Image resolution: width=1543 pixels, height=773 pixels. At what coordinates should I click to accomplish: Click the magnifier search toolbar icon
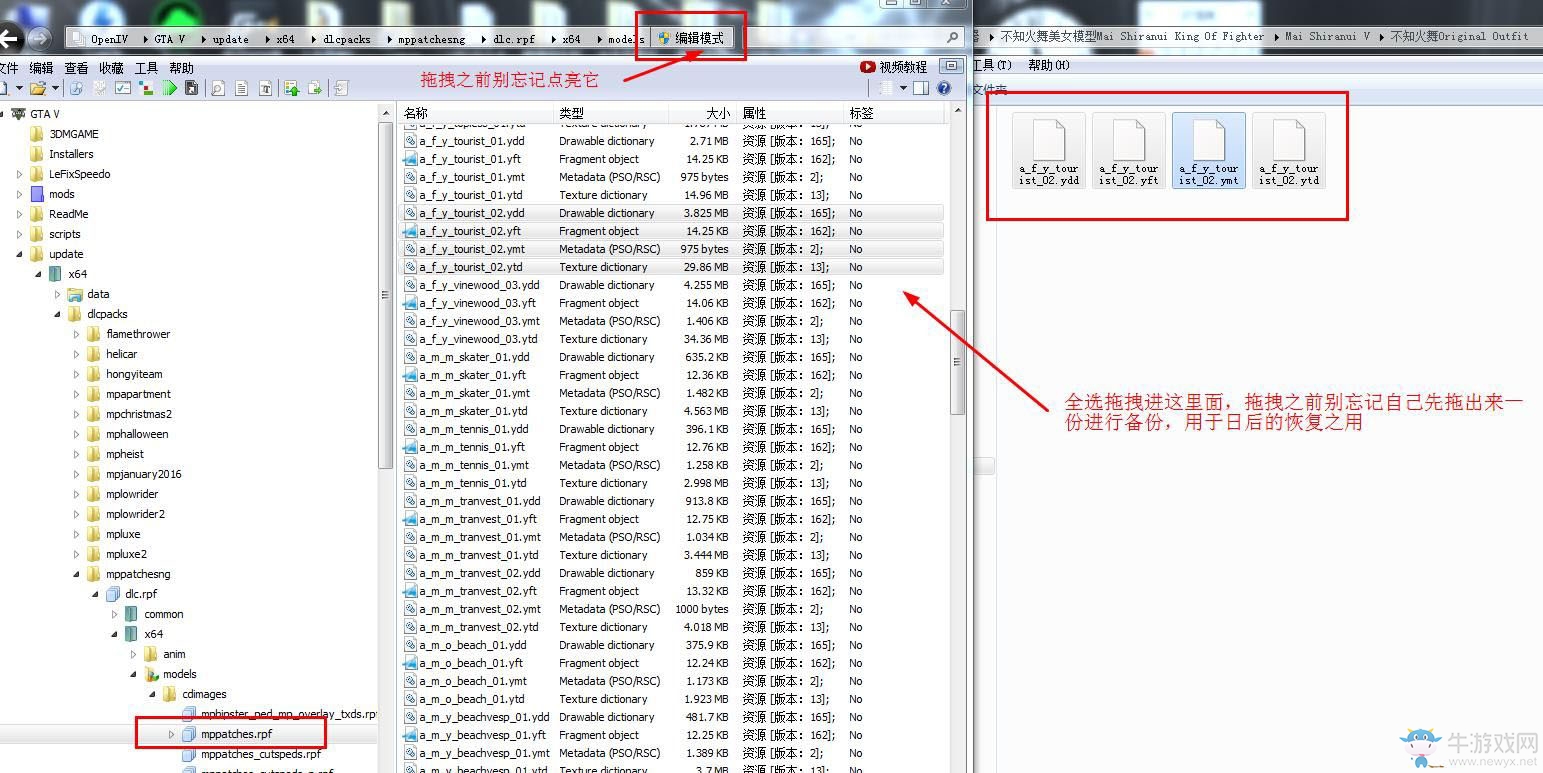click(x=217, y=88)
